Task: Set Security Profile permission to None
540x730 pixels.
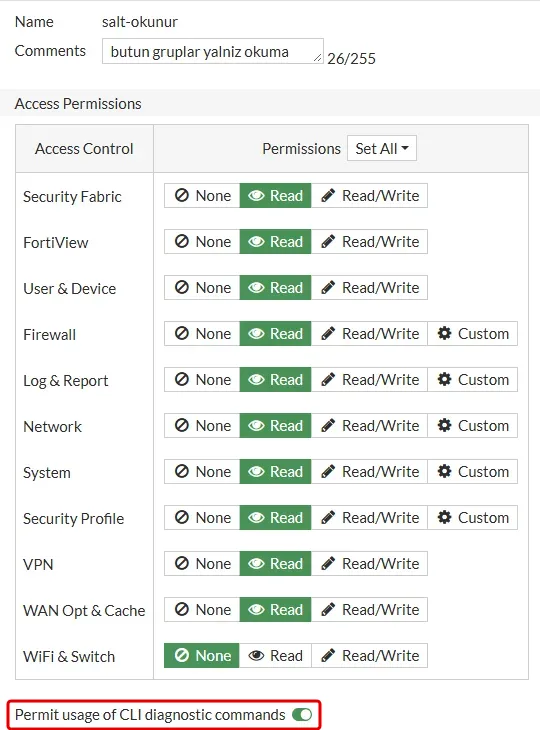Action: 202,518
